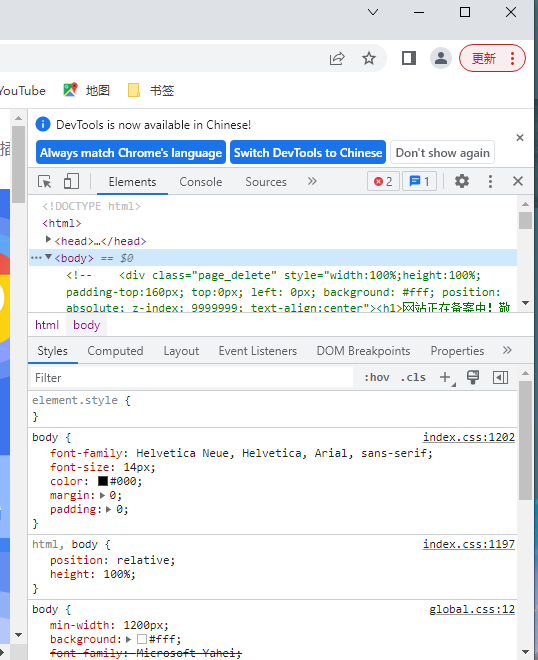Collapse the body element node
This screenshot has width=538, height=660.
tap(48, 257)
